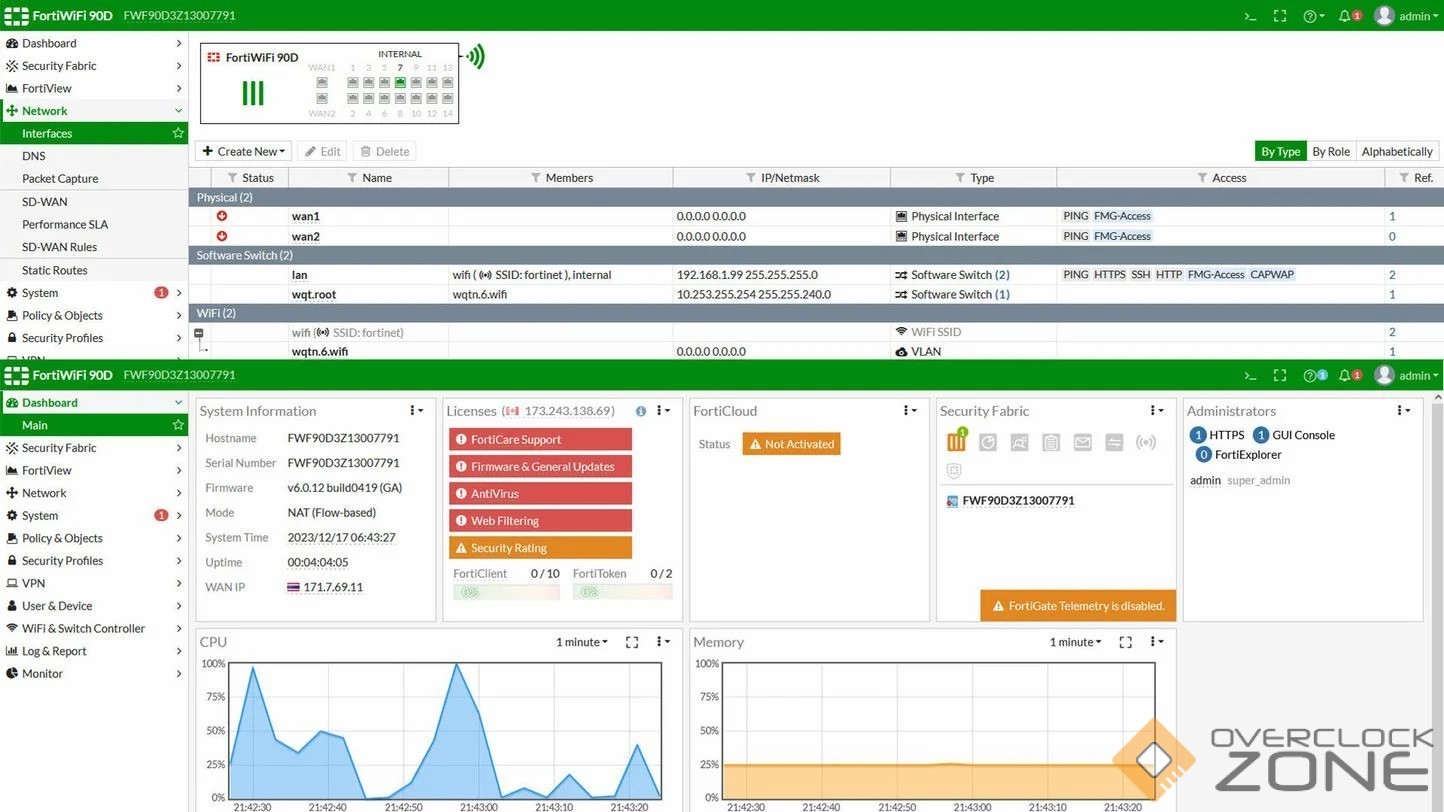This screenshot has height=812, width=1444.
Task: Select the lan software switch row
Action: tap(816, 274)
